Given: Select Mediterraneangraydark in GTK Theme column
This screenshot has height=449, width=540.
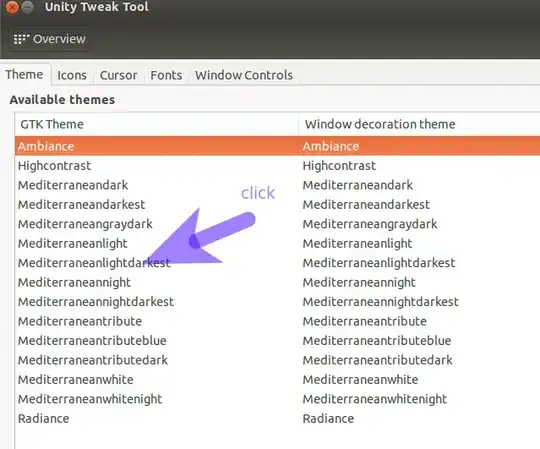Looking at the screenshot, I should tap(85, 224).
